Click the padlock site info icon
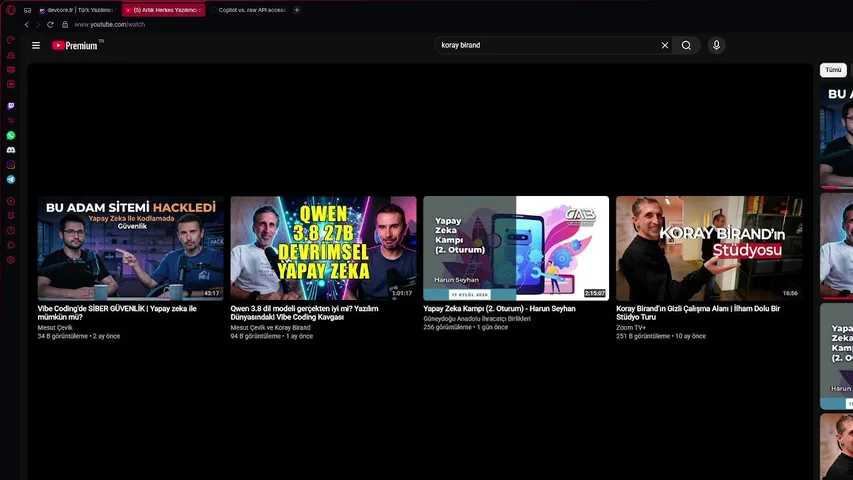 (65, 24)
